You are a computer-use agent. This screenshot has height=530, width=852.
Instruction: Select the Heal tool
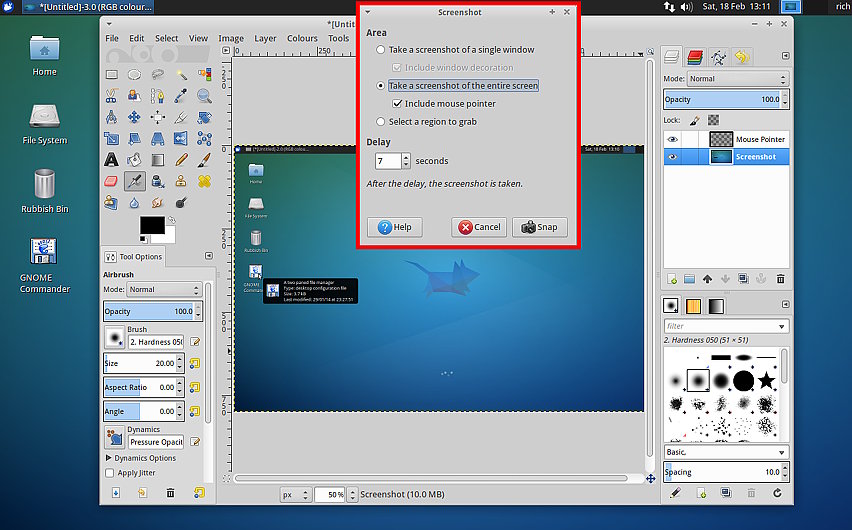[204, 181]
